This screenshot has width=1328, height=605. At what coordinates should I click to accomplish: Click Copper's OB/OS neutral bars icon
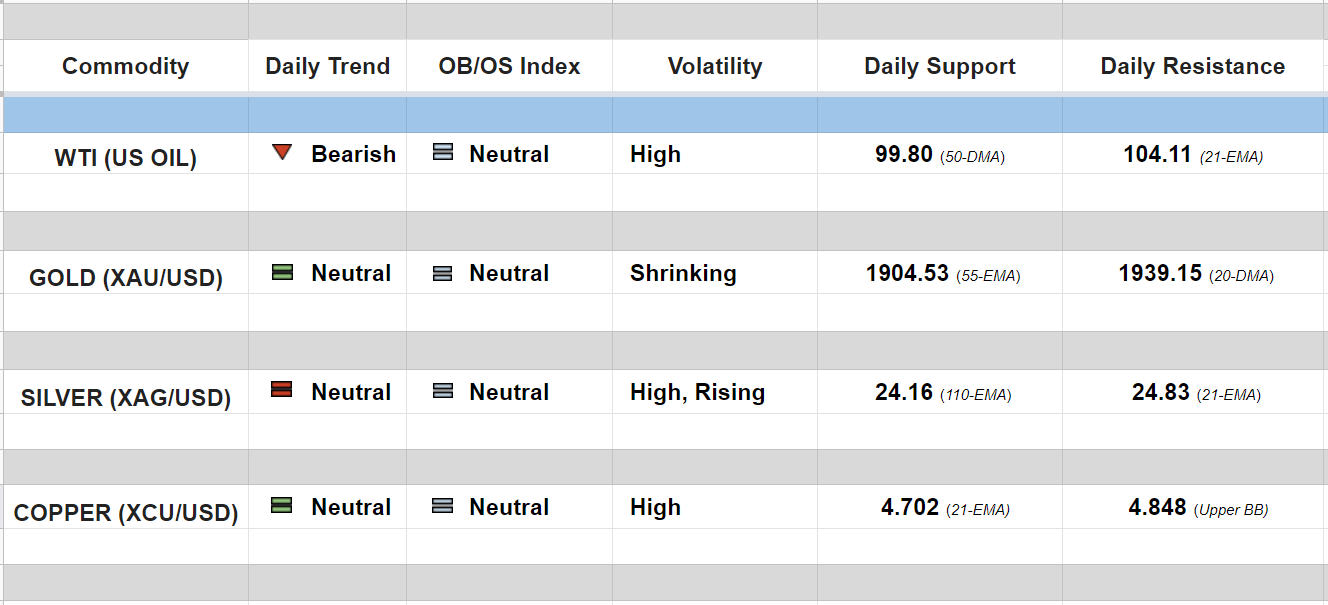[x=443, y=507]
